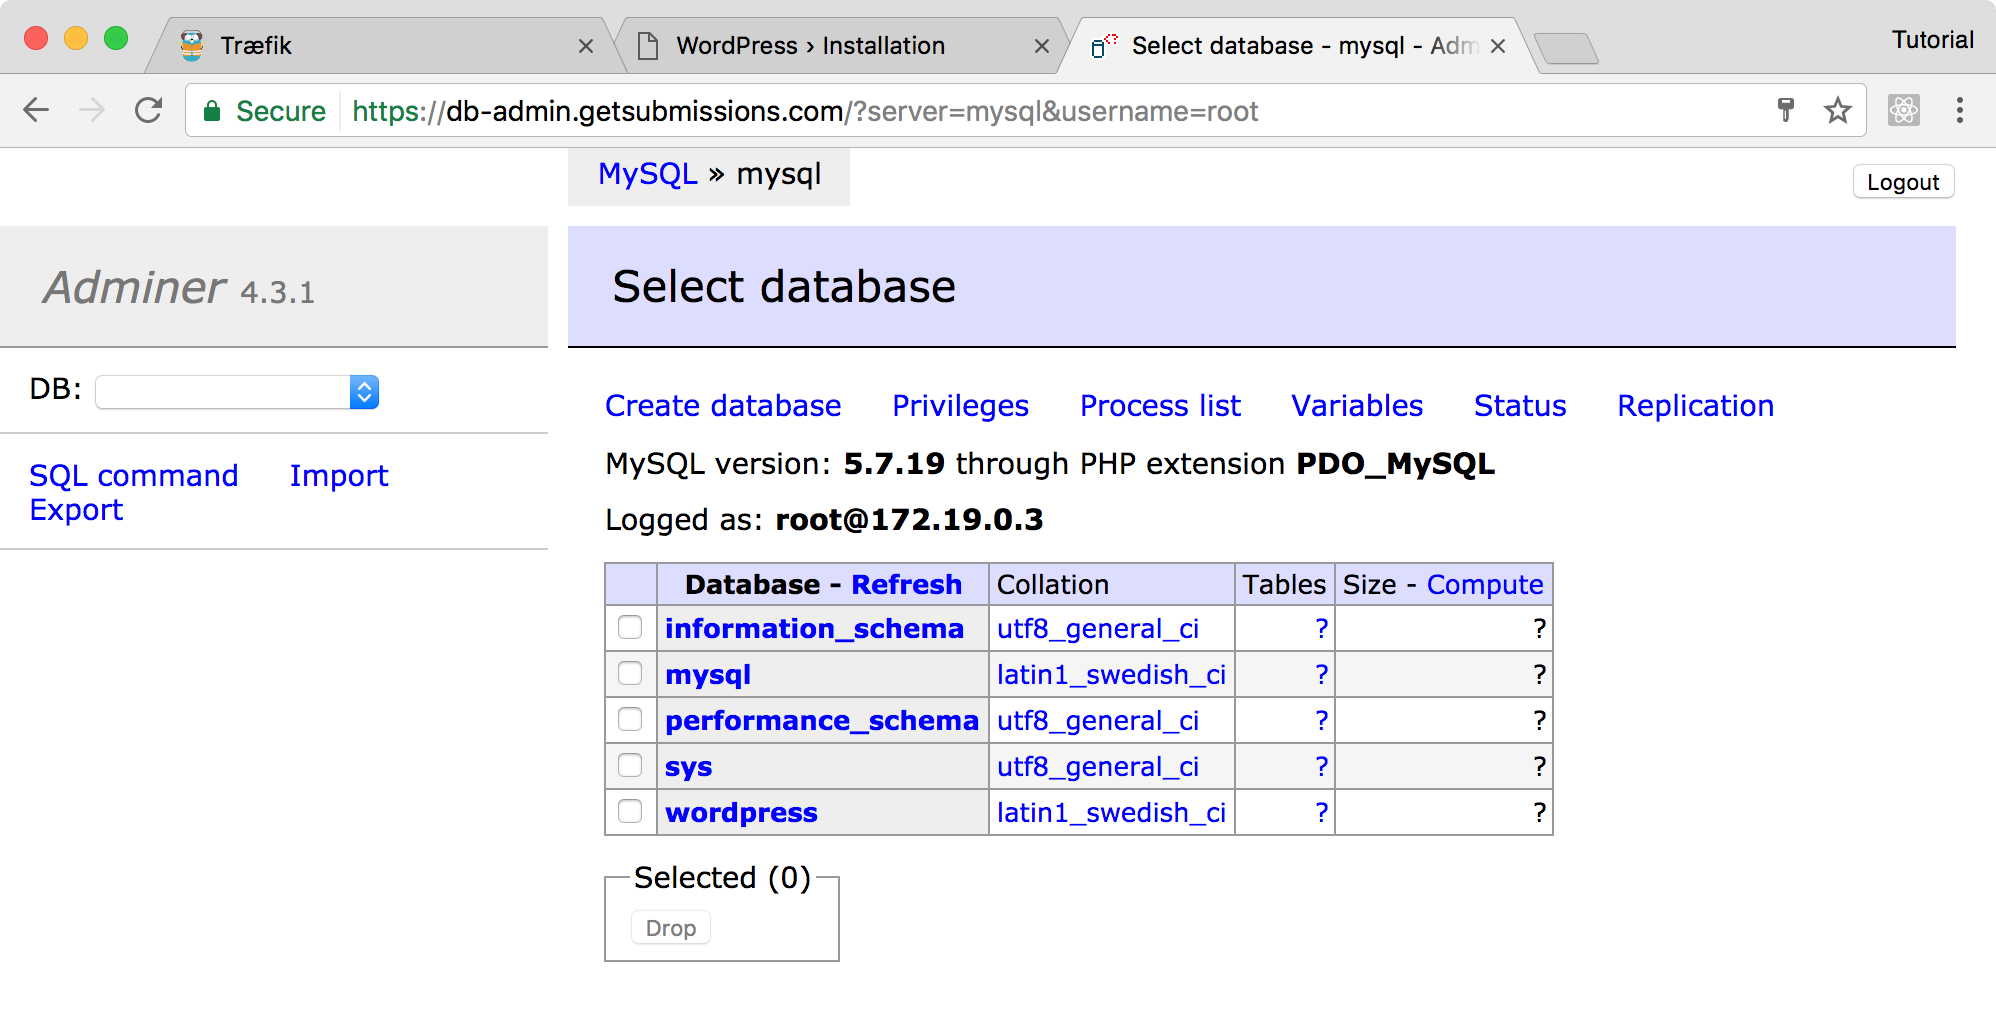Close the WordPress Installation tab
Screen dimensions: 1996x1014
click(1041, 46)
